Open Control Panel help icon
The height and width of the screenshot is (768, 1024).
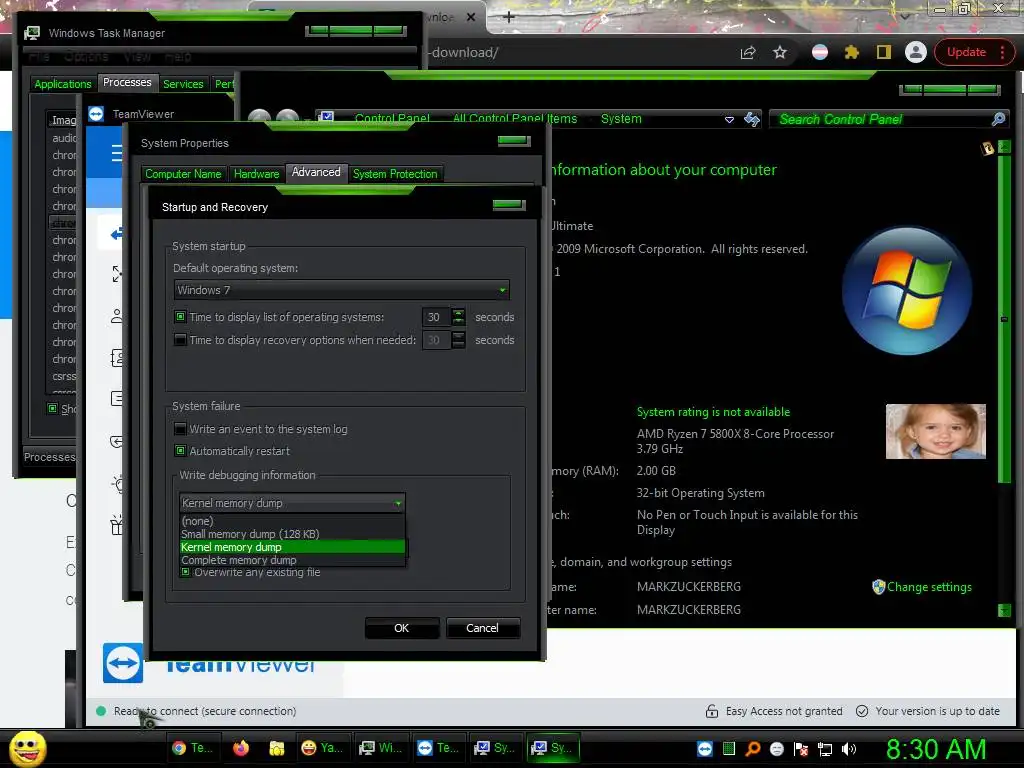click(x=987, y=148)
